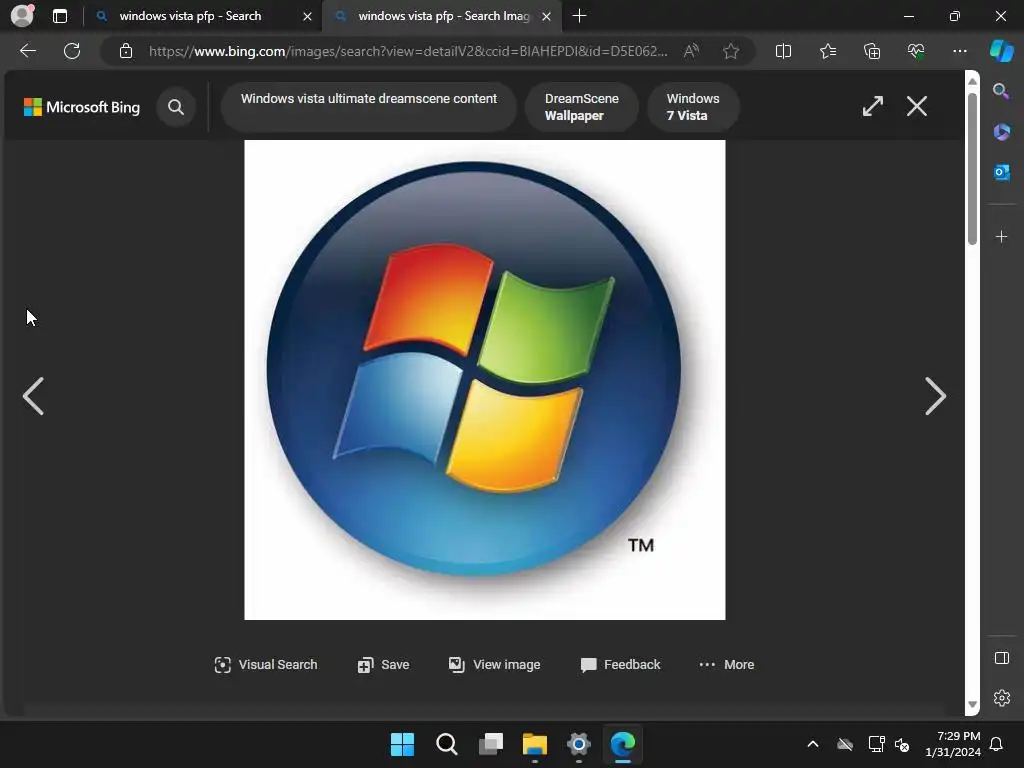
Task: Close the first Search tab
Action: (x=307, y=16)
